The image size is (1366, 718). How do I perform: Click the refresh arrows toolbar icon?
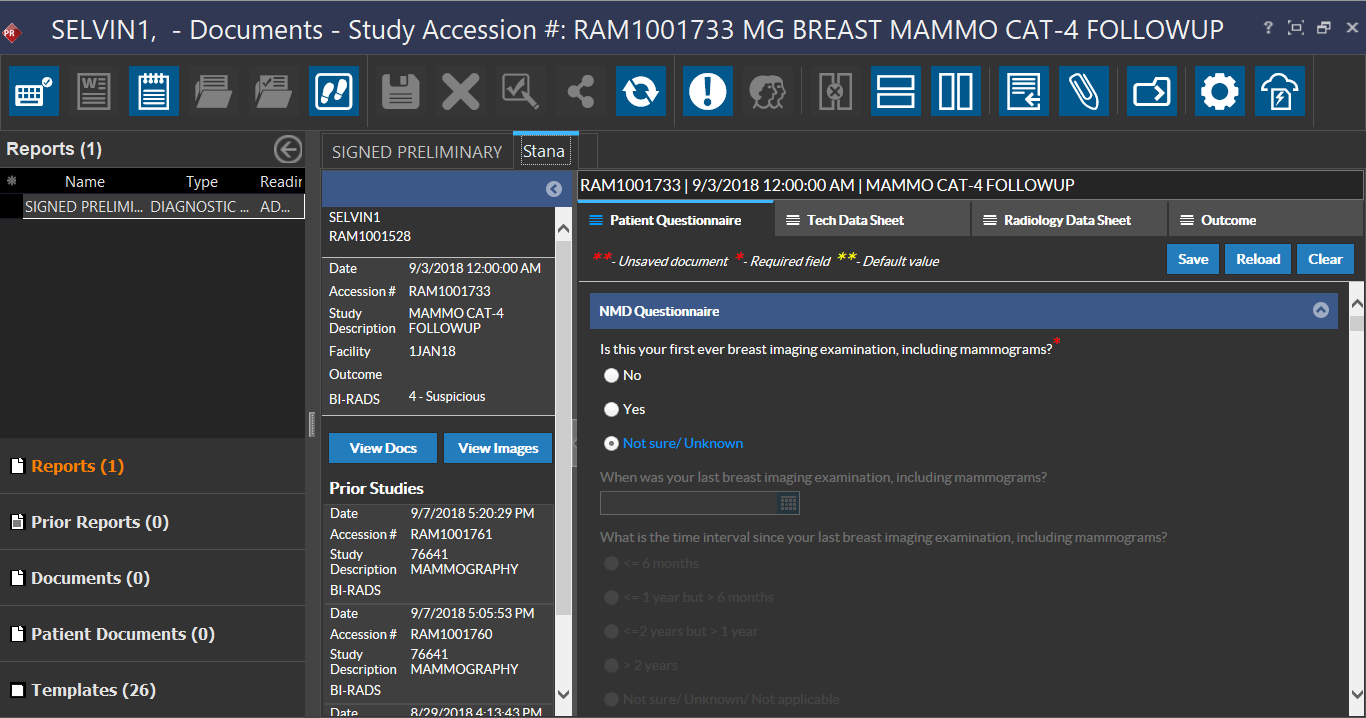tap(640, 91)
